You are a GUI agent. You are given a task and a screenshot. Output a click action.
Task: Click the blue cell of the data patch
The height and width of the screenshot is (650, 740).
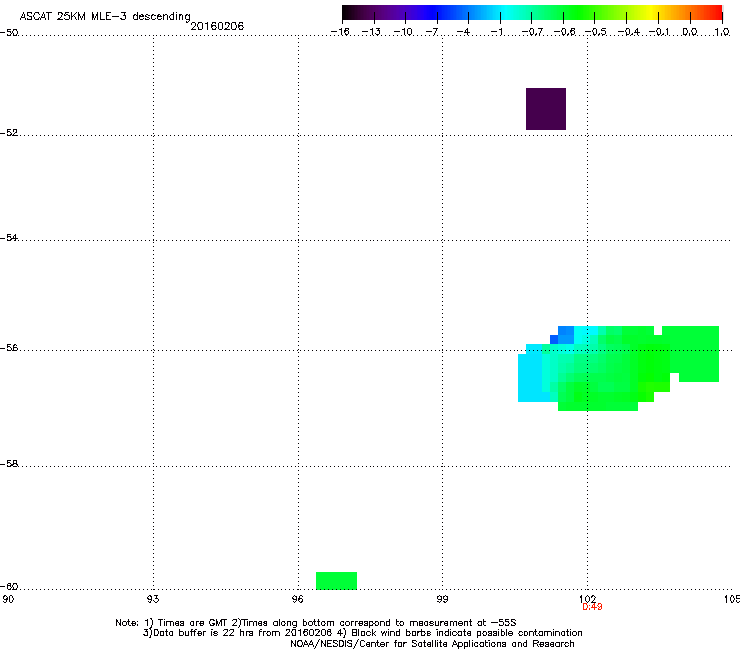tap(563, 335)
